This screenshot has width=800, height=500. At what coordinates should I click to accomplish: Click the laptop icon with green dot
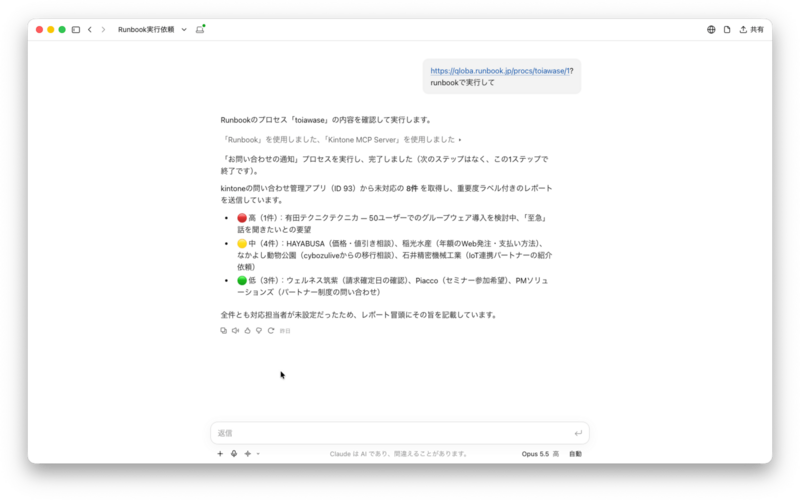(x=200, y=29)
